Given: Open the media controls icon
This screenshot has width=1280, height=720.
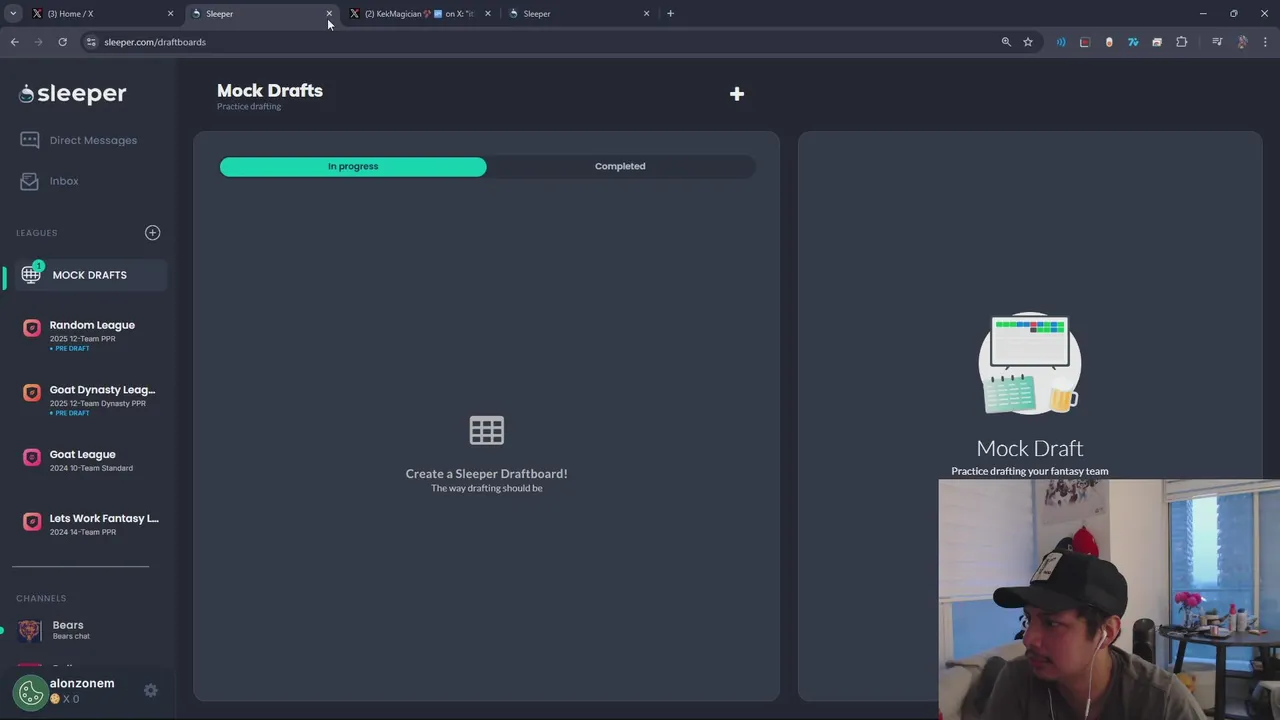Looking at the screenshot, I should coord(1217,42).
